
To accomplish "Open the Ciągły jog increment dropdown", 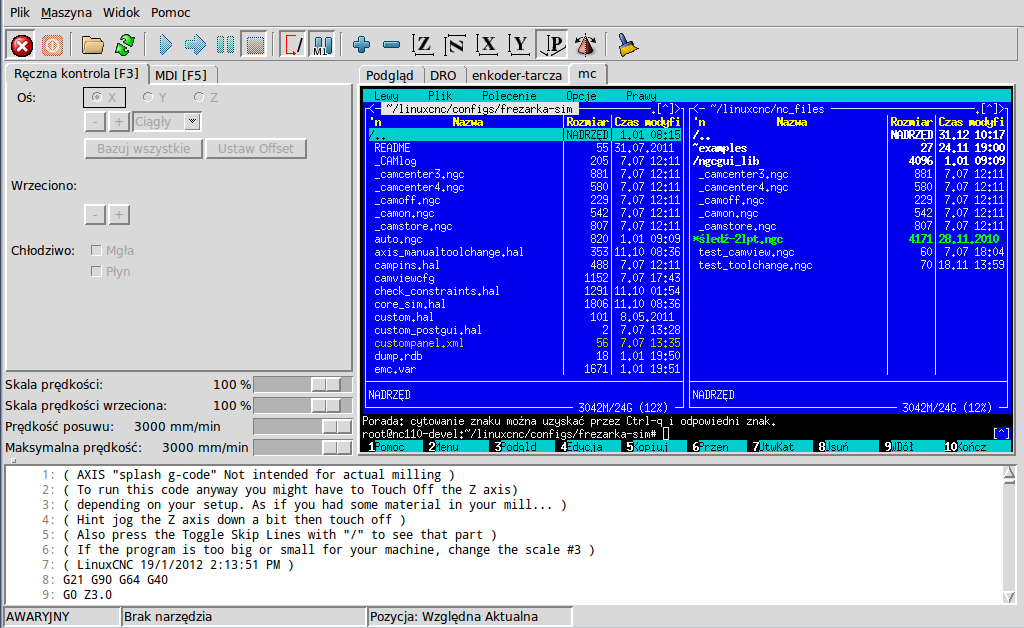I will click(192, 121).
